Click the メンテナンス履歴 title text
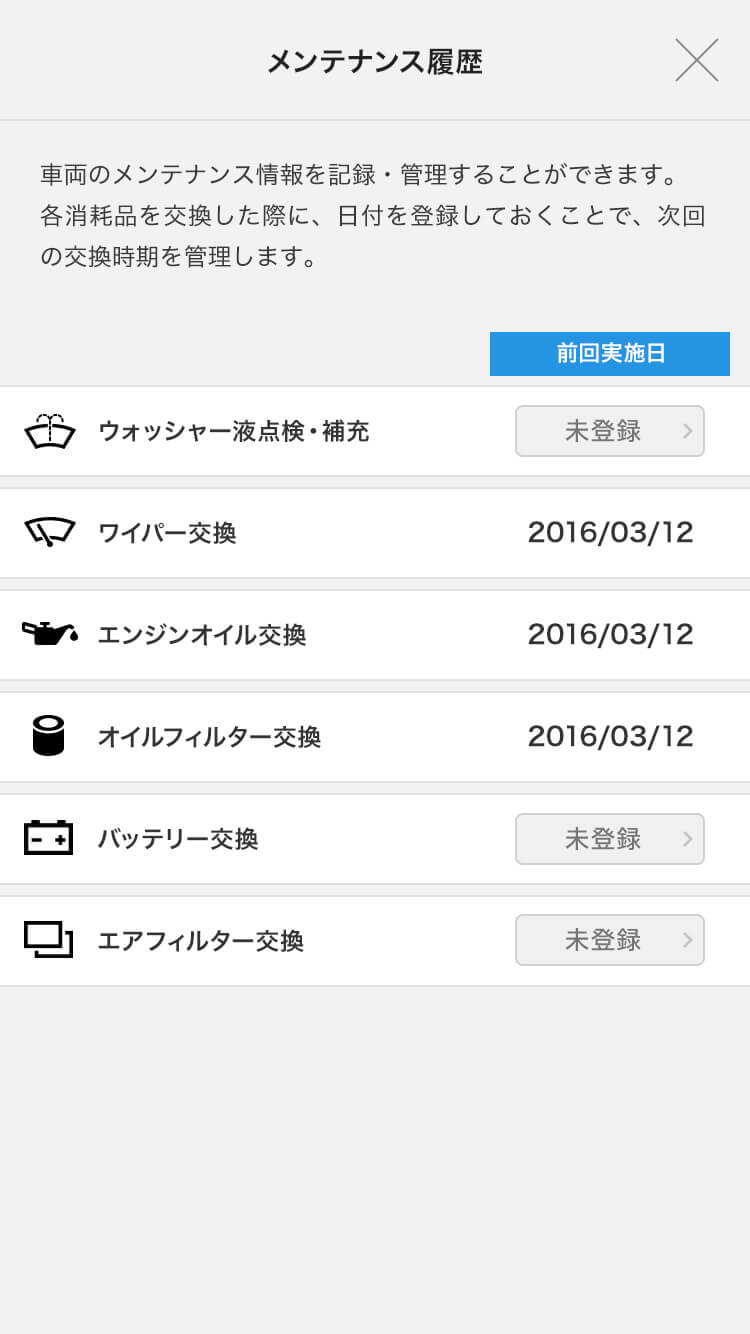The image size is (750, 1334). [374, 62]
